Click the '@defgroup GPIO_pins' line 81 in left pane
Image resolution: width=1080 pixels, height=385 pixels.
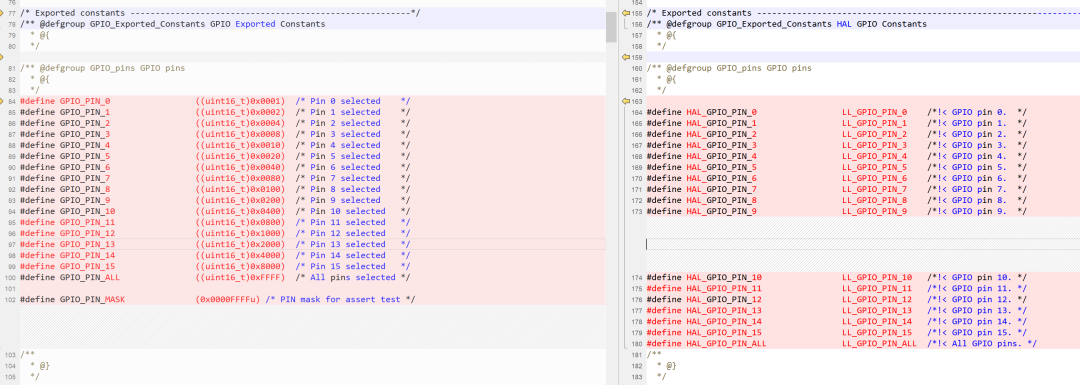click(103, 68)
